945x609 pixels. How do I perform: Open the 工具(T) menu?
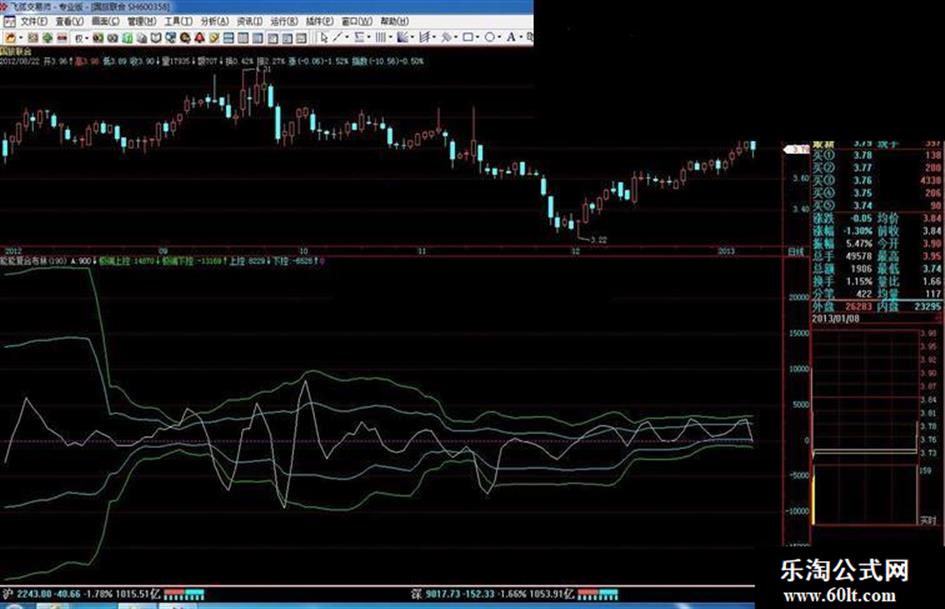(x=178, y=22)
